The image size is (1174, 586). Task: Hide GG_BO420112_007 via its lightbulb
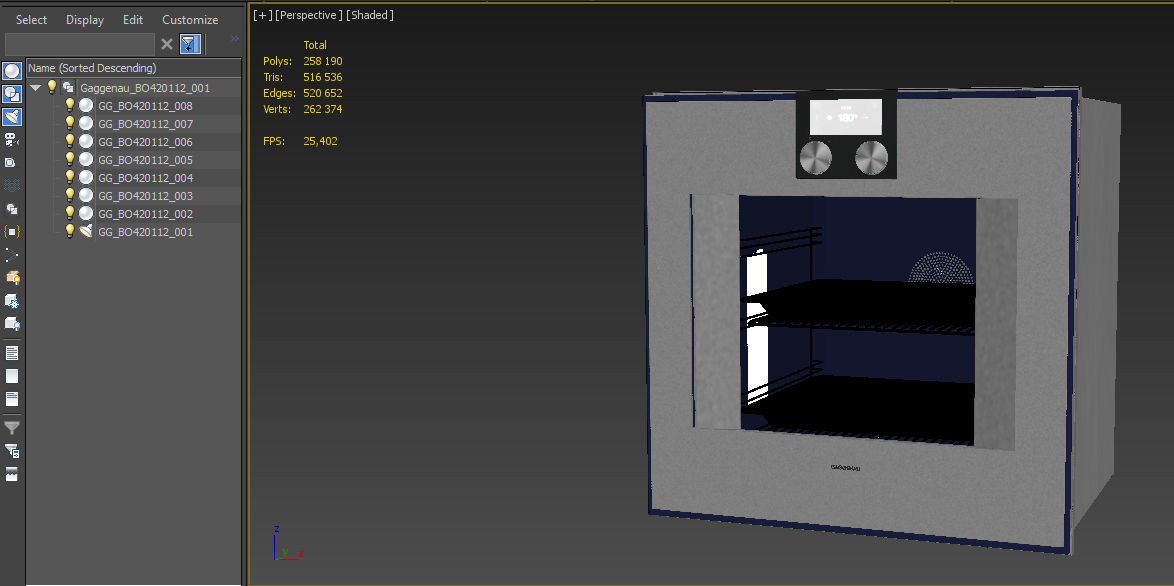pyautogui.click(x=70, y=123)
